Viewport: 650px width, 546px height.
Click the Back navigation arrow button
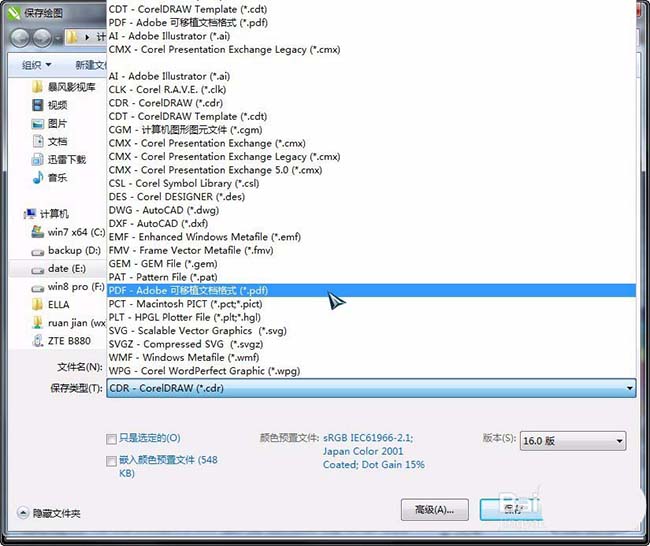click(19, 38)
